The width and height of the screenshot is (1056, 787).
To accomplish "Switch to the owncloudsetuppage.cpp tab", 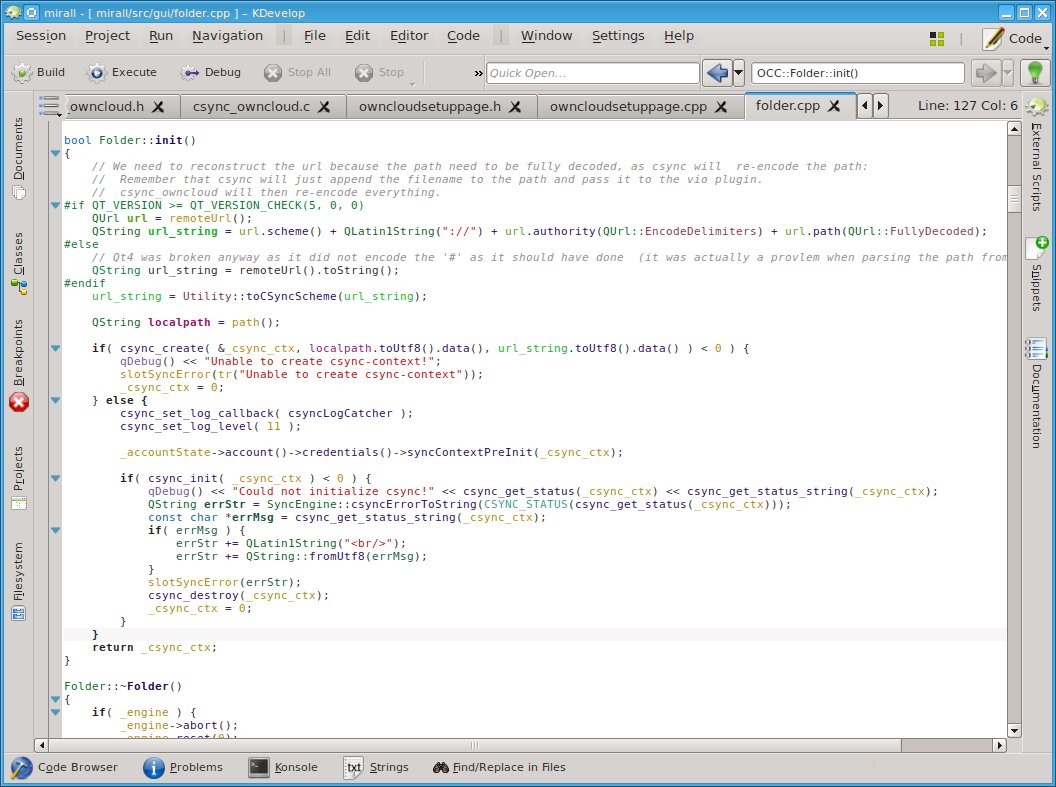I will click(628, 106).
